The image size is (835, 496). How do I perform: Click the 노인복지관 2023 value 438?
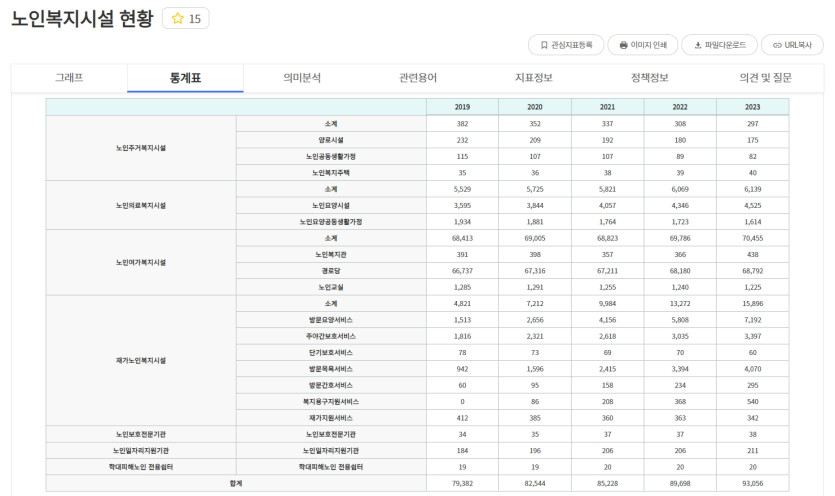(752, 255)
